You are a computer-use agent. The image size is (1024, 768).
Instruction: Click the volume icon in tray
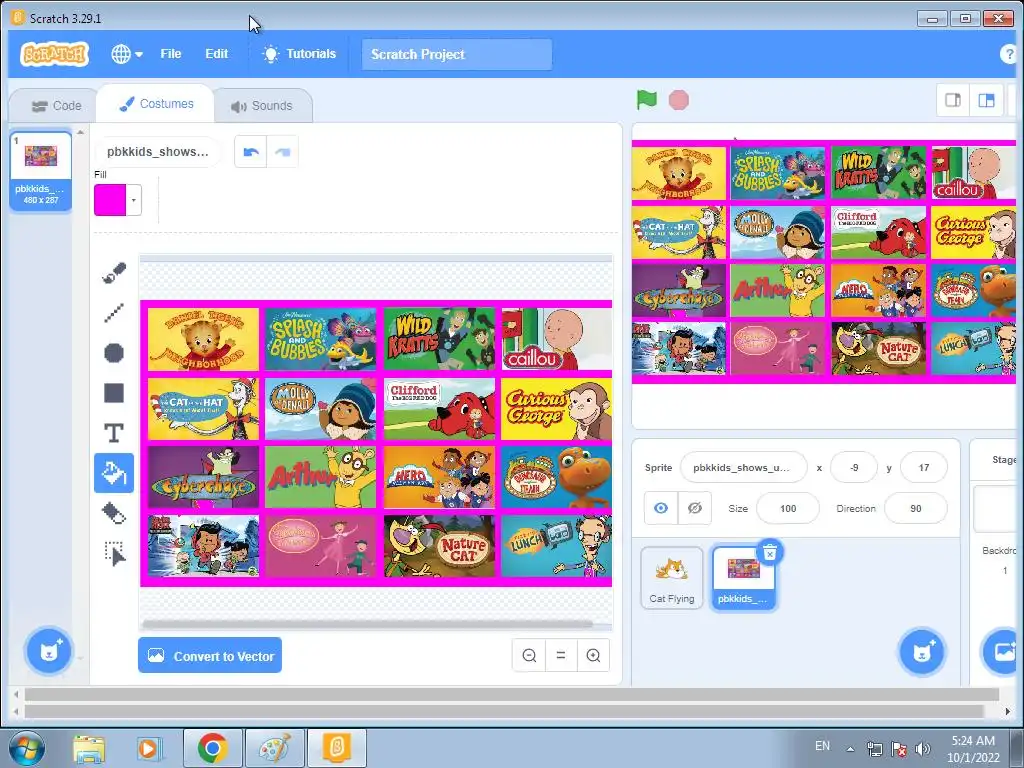922,748
